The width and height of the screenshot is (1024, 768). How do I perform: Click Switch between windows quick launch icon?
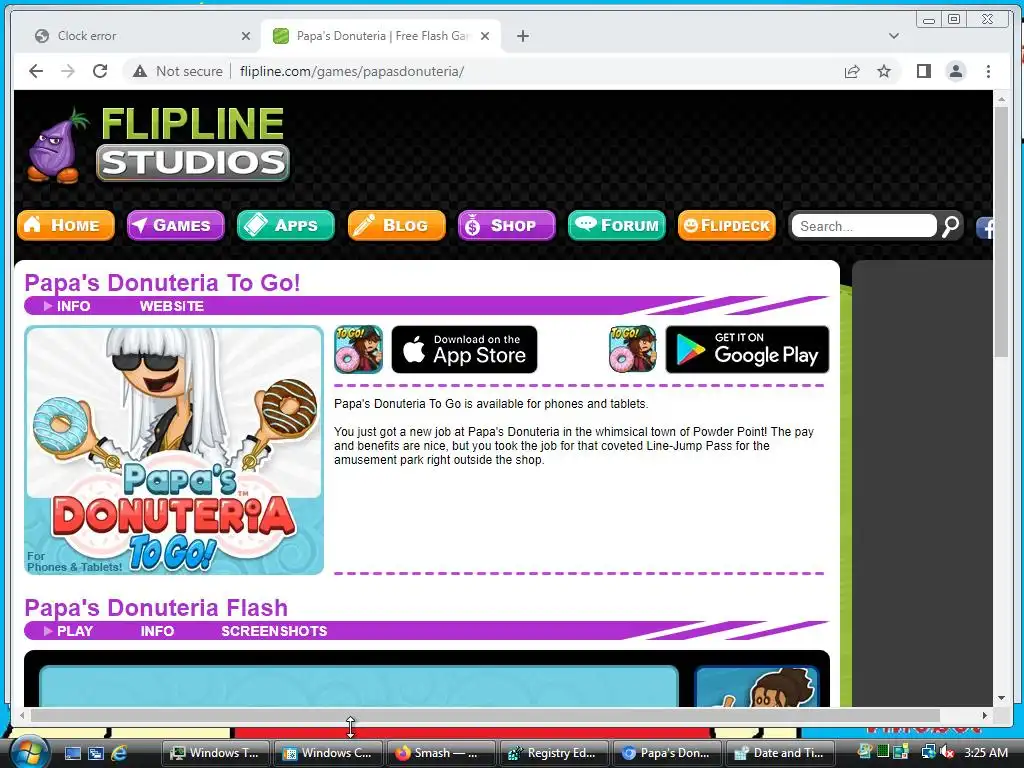coord(96,753)
